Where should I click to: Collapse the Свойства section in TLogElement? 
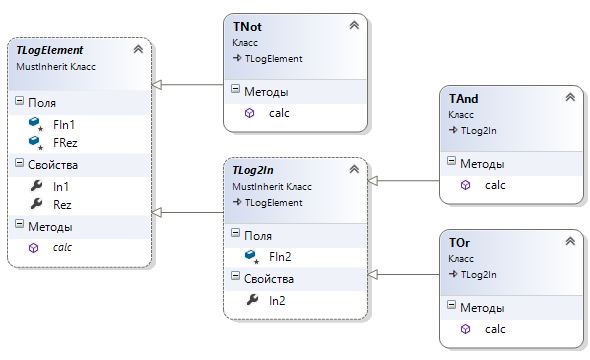point(19,163)
